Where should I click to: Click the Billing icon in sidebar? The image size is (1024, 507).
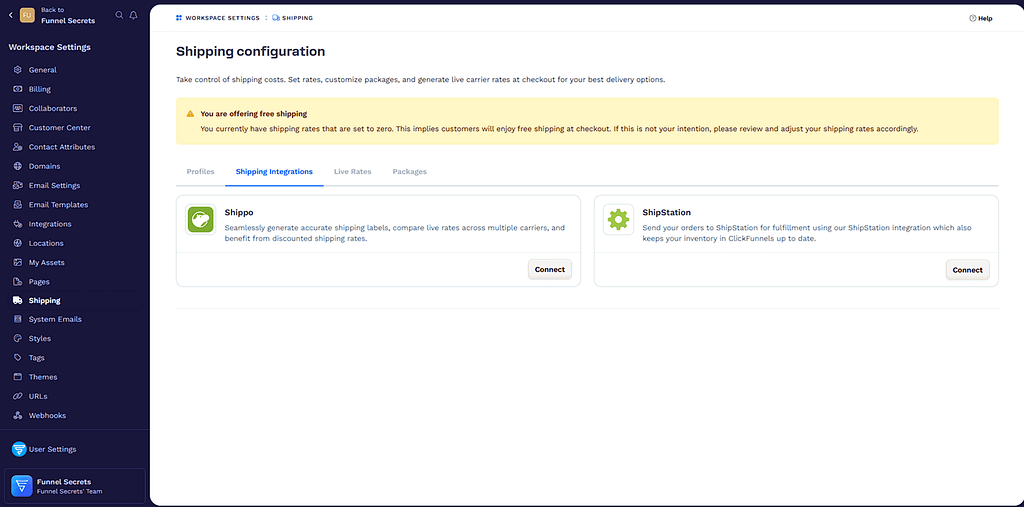click(x=18, y=89)
